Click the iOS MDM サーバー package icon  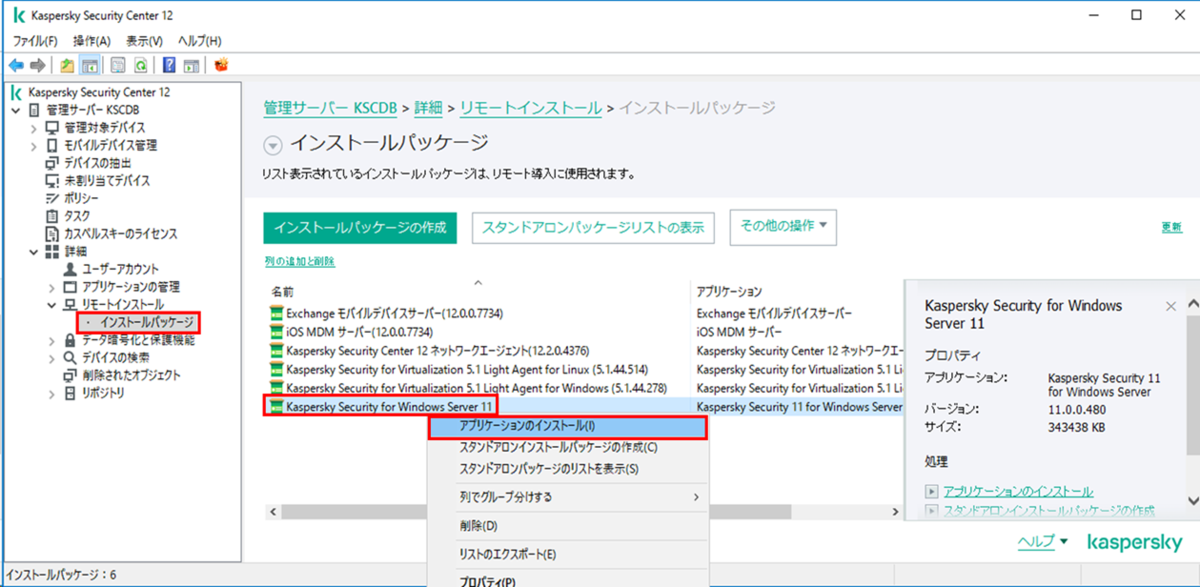(x=277, y=331)
